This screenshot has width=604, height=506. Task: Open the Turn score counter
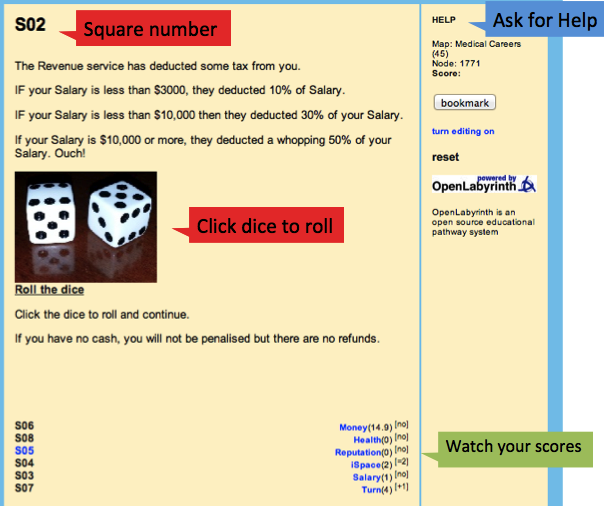pos(371,490)
